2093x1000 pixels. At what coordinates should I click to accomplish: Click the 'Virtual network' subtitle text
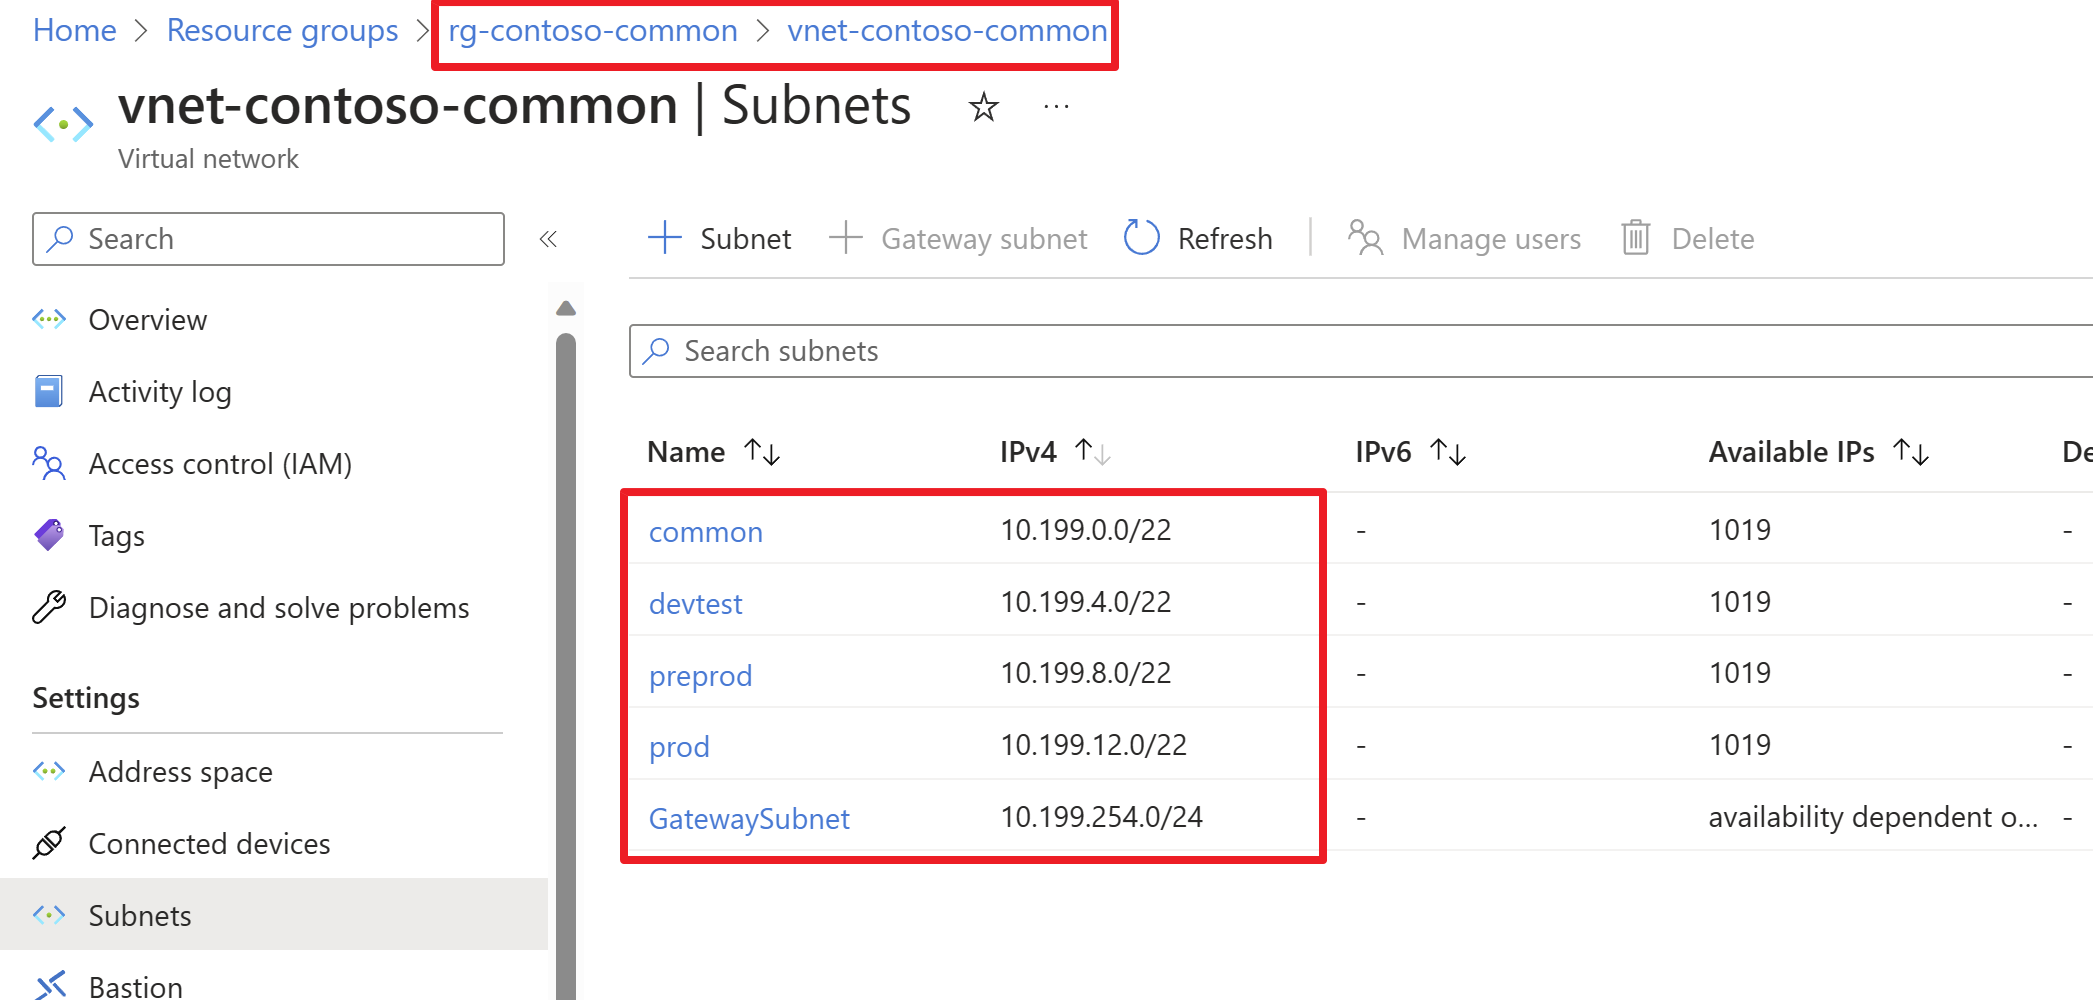[208, 159]
